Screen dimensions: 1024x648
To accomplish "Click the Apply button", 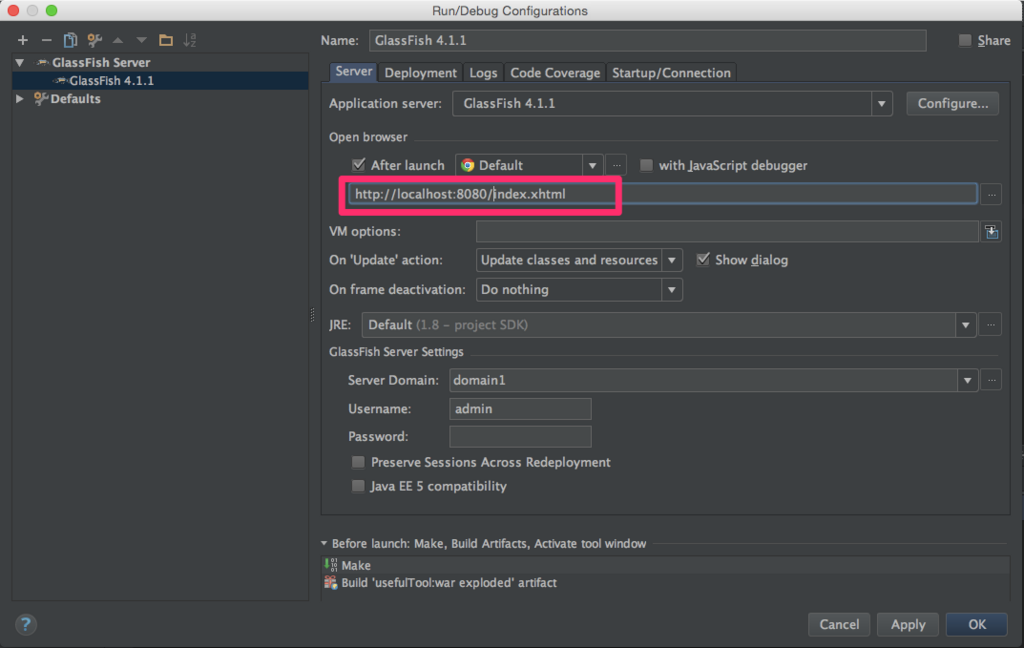I will (x=908, y=624).
